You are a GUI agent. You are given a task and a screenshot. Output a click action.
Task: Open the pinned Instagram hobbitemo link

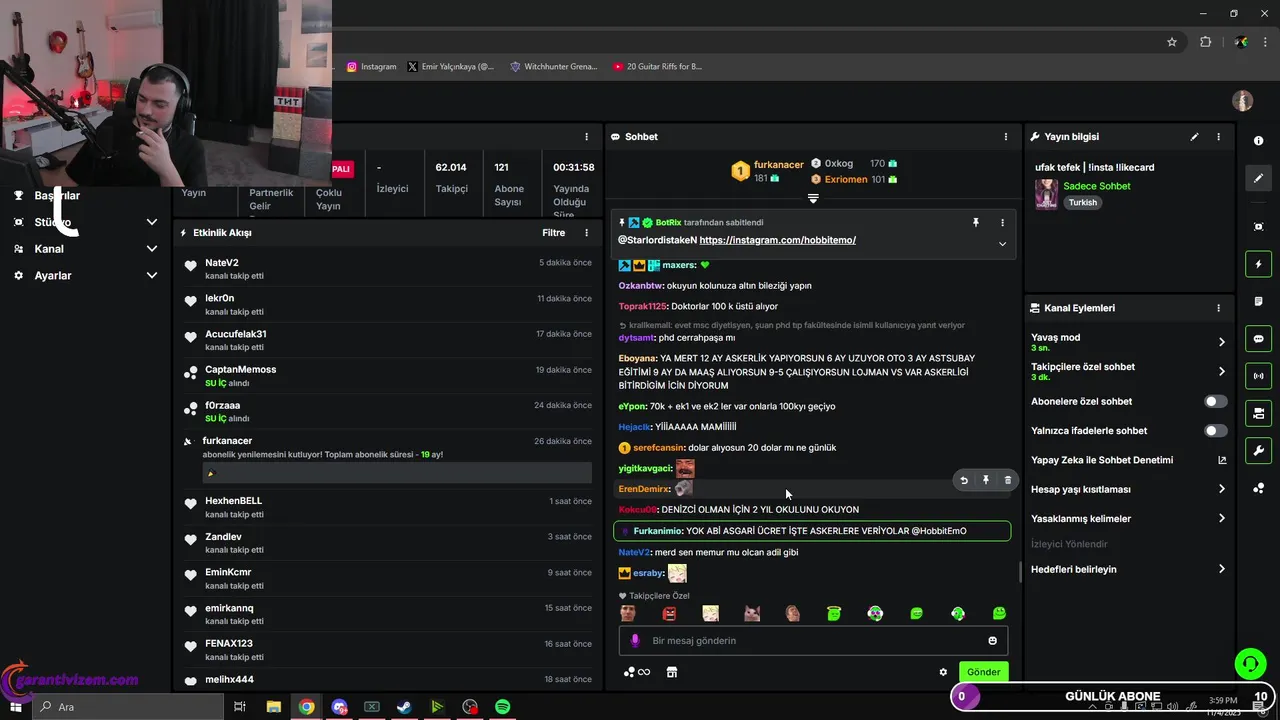point(778,240)
